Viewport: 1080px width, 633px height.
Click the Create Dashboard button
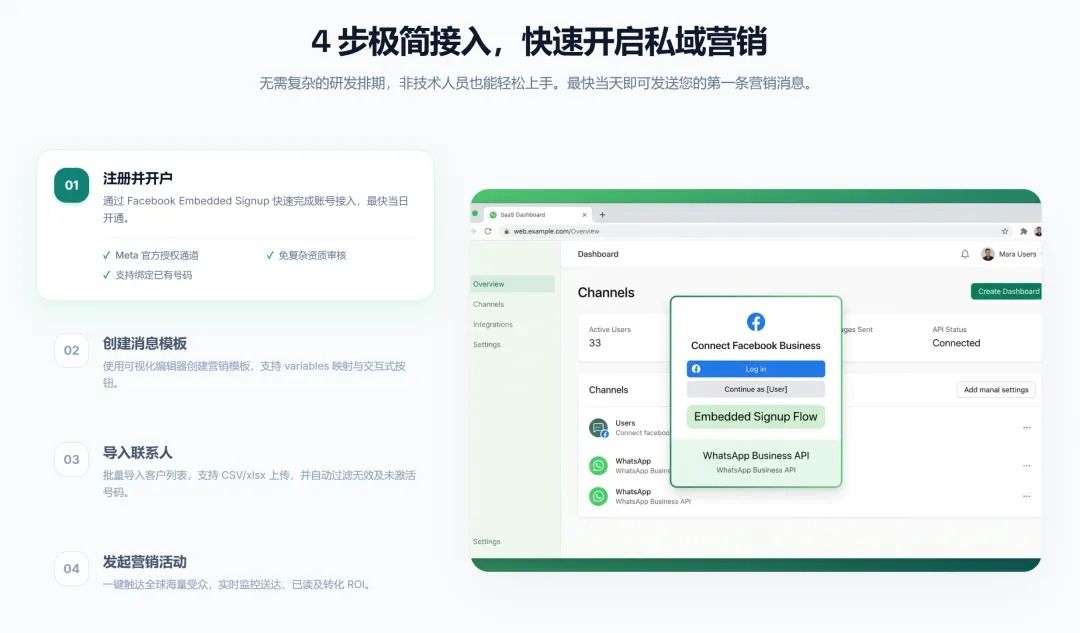point(1006,291)
